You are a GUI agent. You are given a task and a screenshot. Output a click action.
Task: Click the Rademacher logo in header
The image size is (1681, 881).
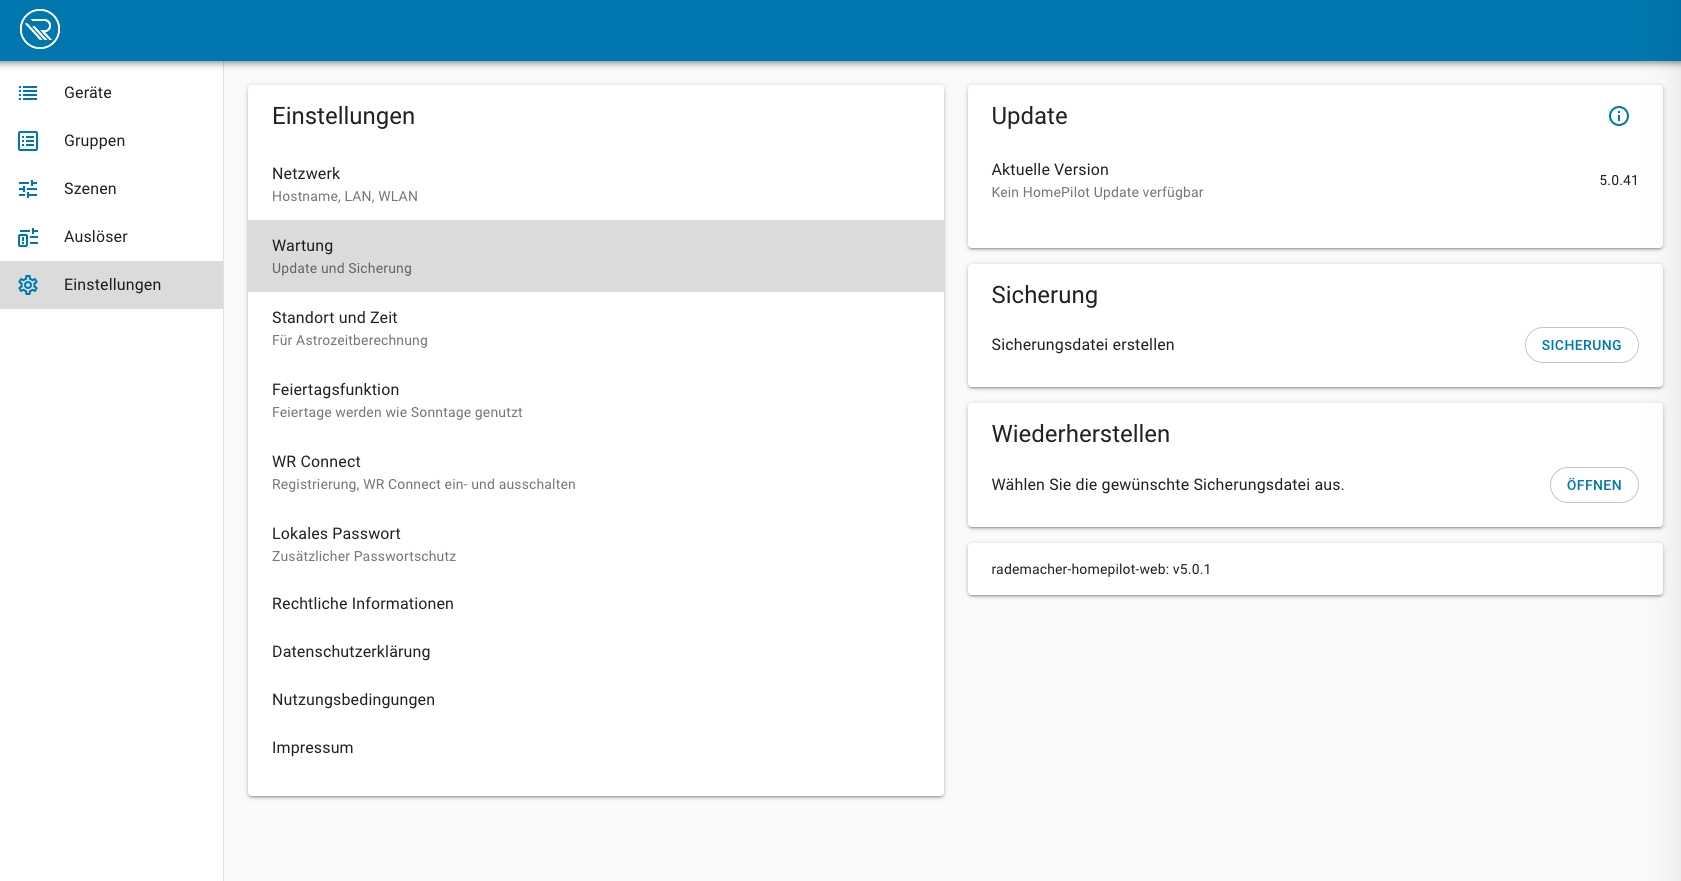(40, 29)
